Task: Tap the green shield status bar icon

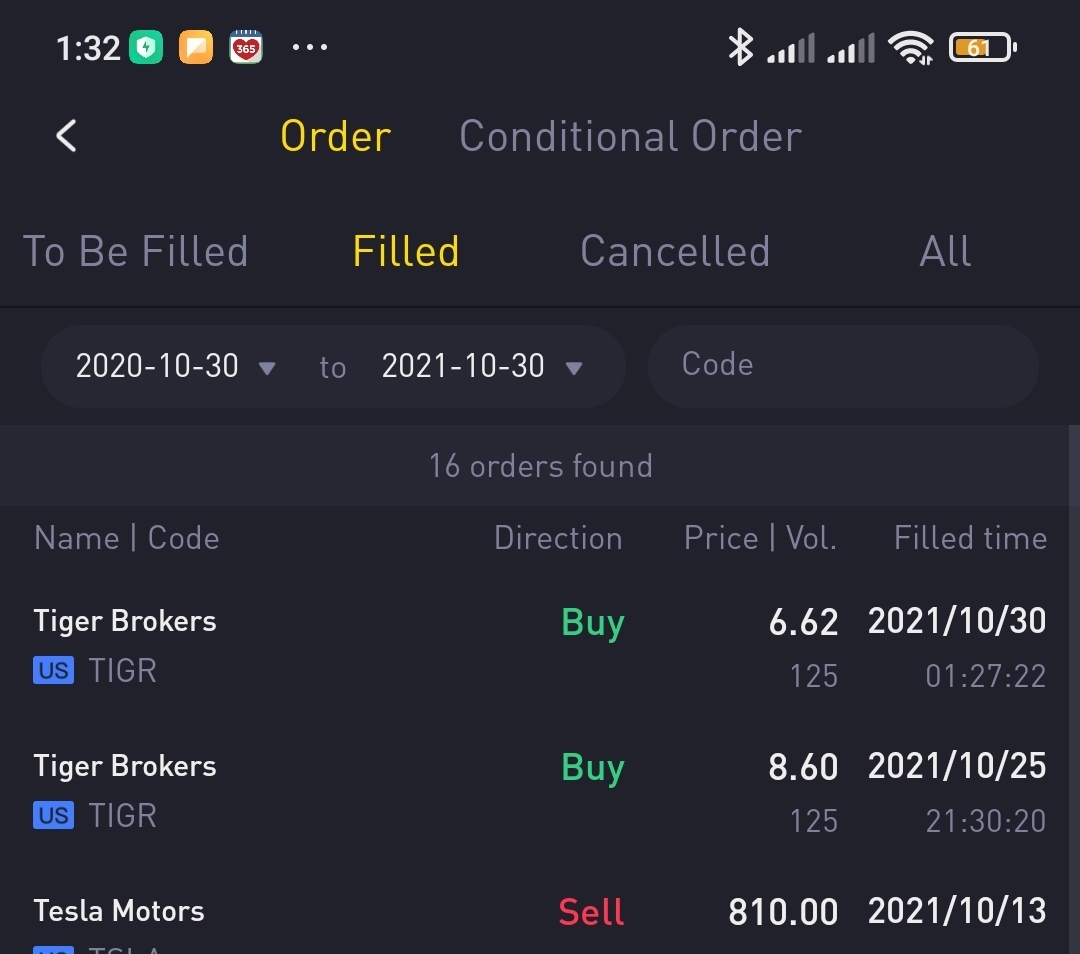Action: coord(146,48)
